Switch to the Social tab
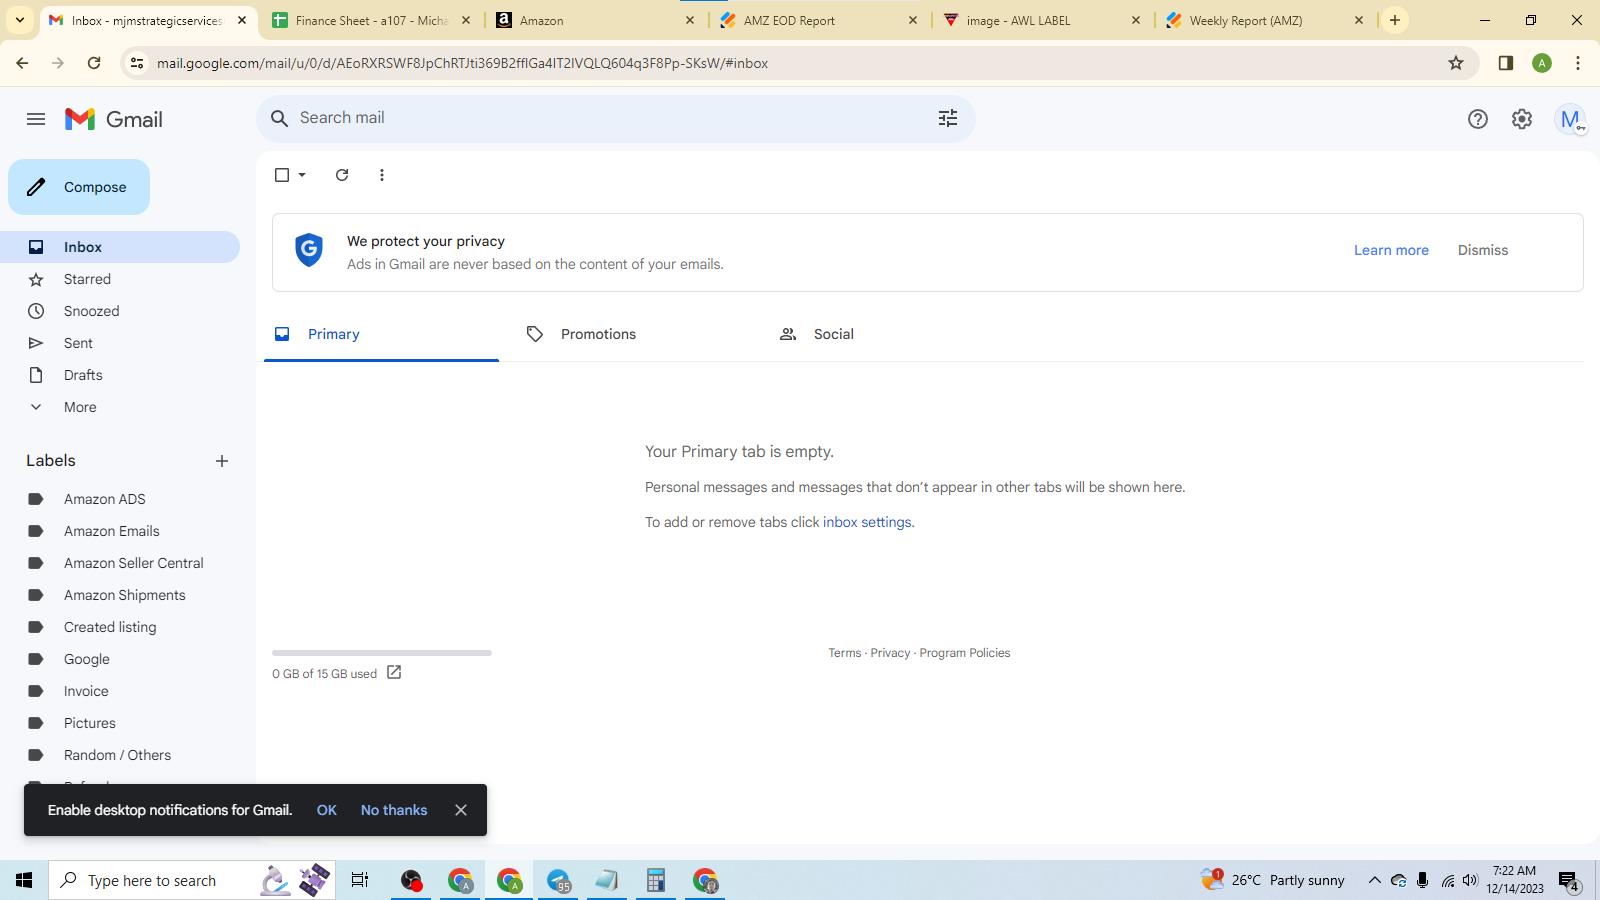The height and width of the screenshot is (900, 1600). coord(887,334)
